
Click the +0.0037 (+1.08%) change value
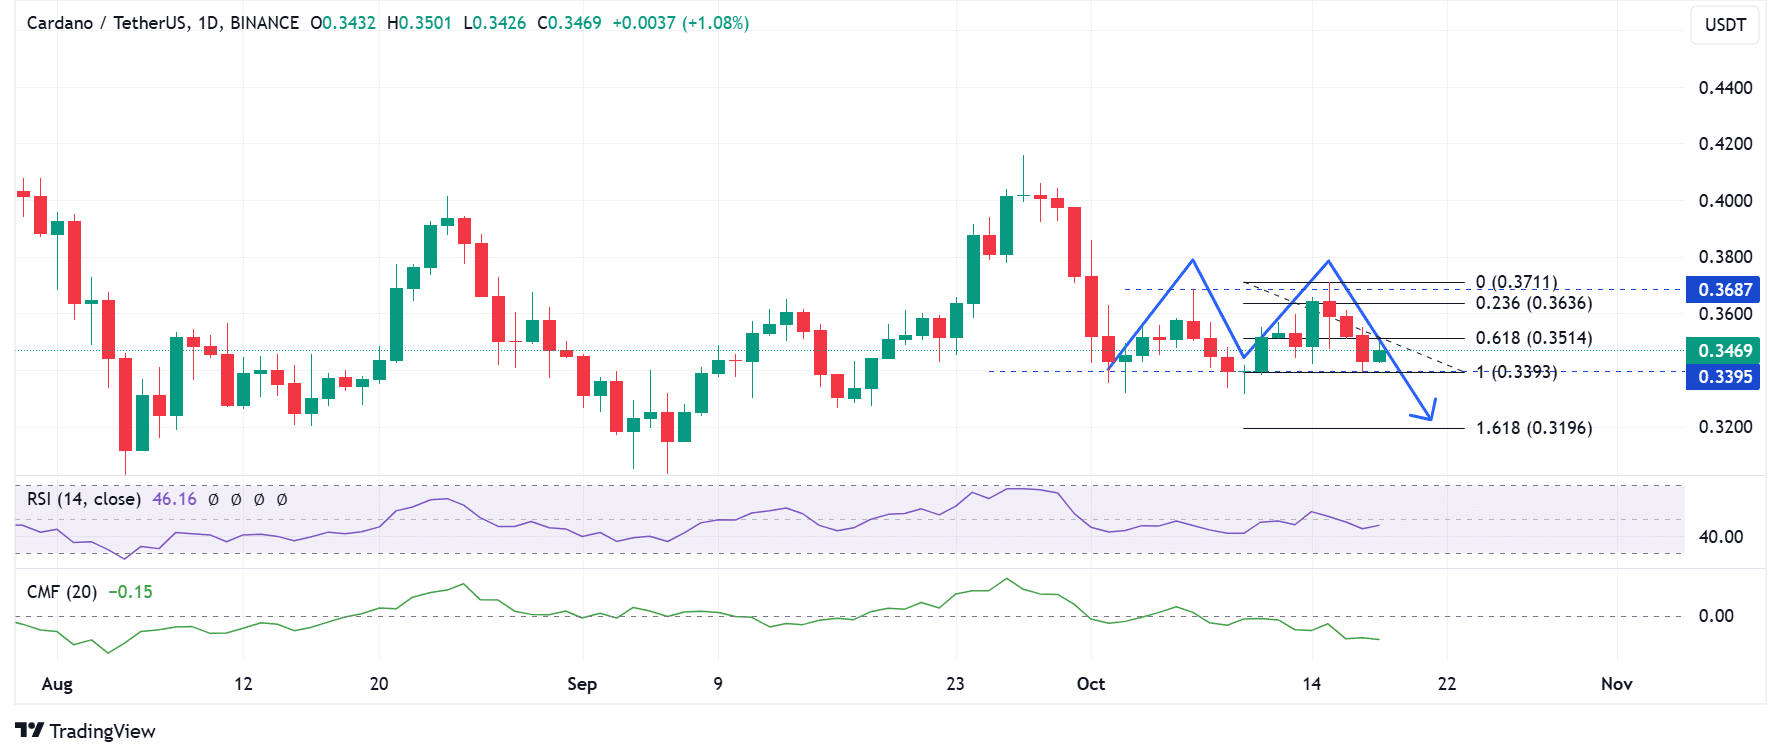(x=680, y=23)
